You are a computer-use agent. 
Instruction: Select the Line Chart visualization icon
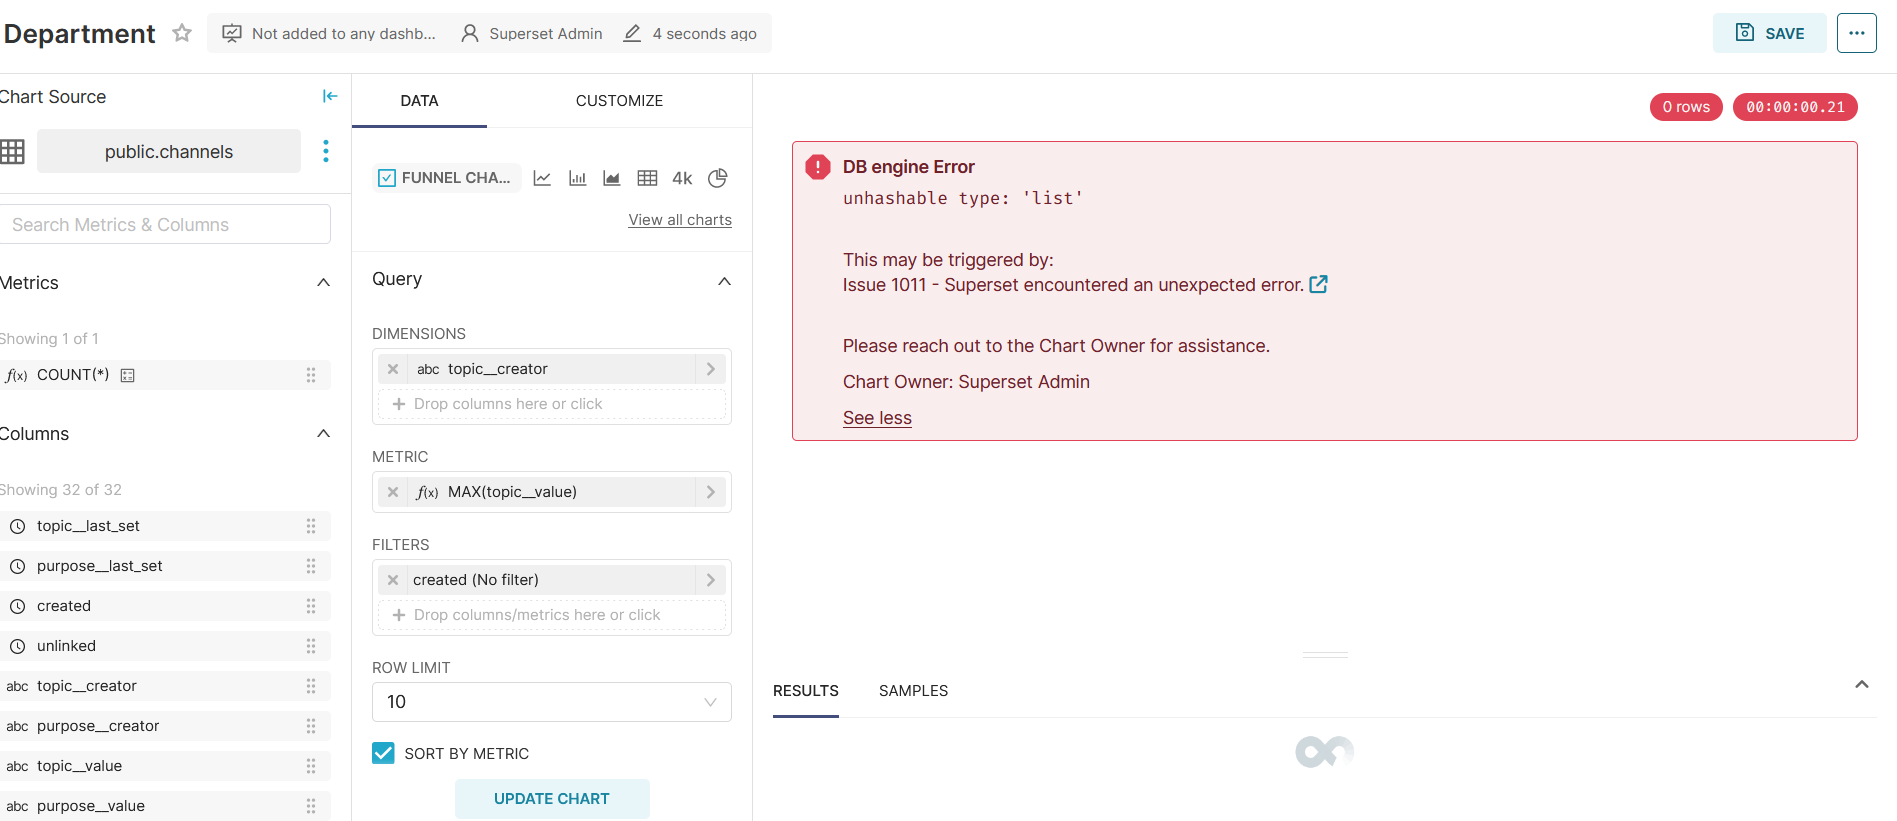point(541,177)
